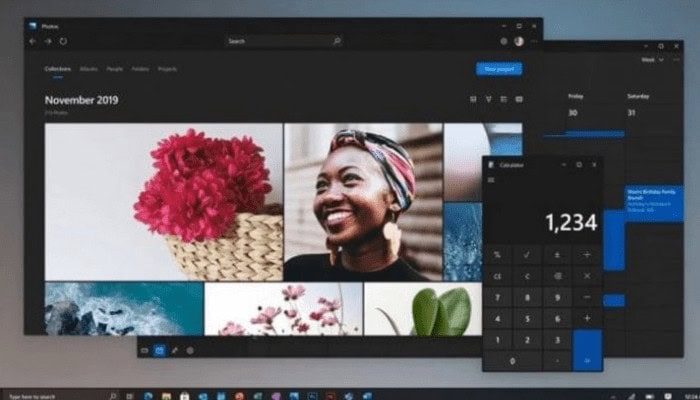
Task: Click the 9 key on Calculator
Action: (x=557, y=297)
